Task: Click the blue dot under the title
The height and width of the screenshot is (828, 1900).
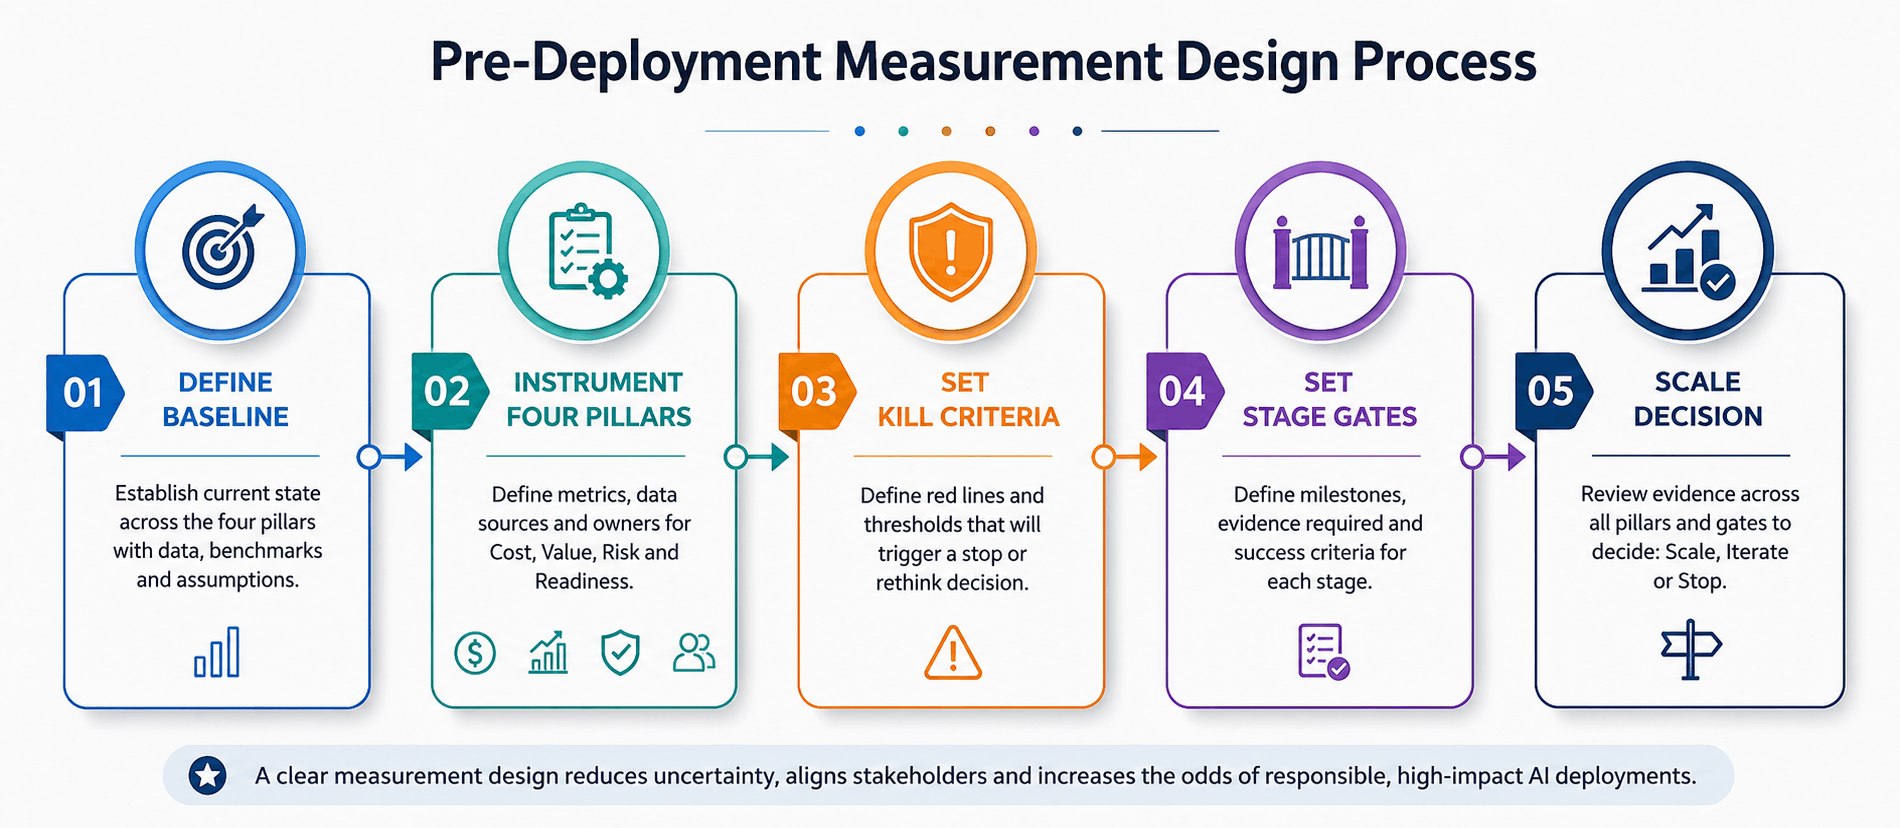Action: (x=860, y=131)
